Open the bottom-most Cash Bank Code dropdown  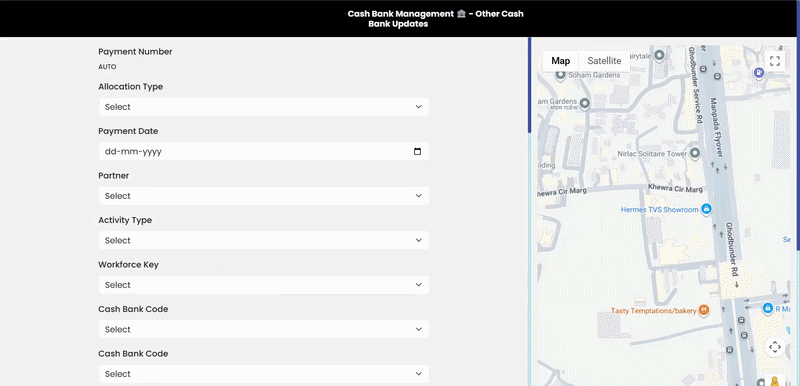[263, 374]
